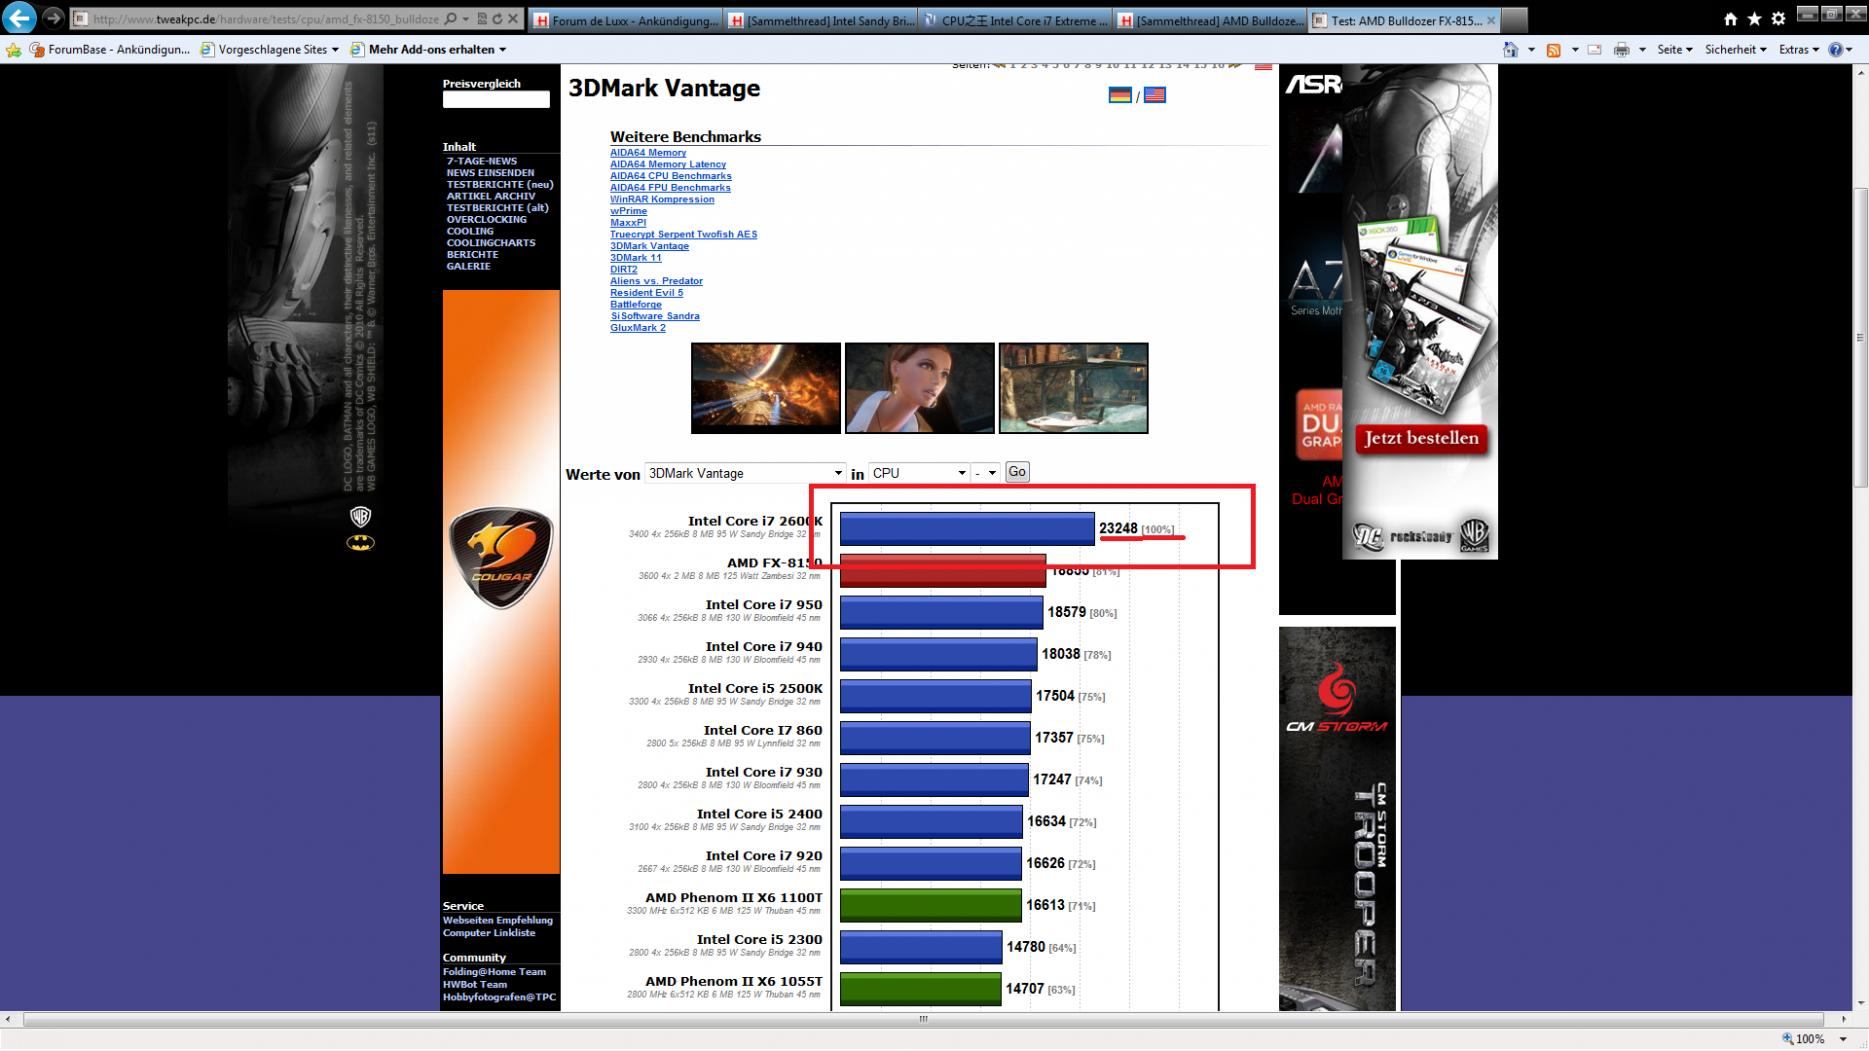
Task: Open the GluxMark 2 link
Action: pos(638,328)
